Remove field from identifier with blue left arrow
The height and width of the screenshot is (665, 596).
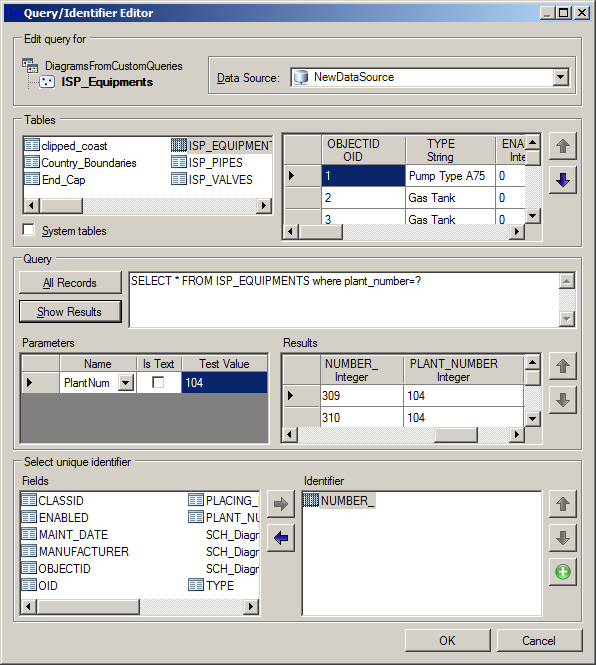point(281,538)
